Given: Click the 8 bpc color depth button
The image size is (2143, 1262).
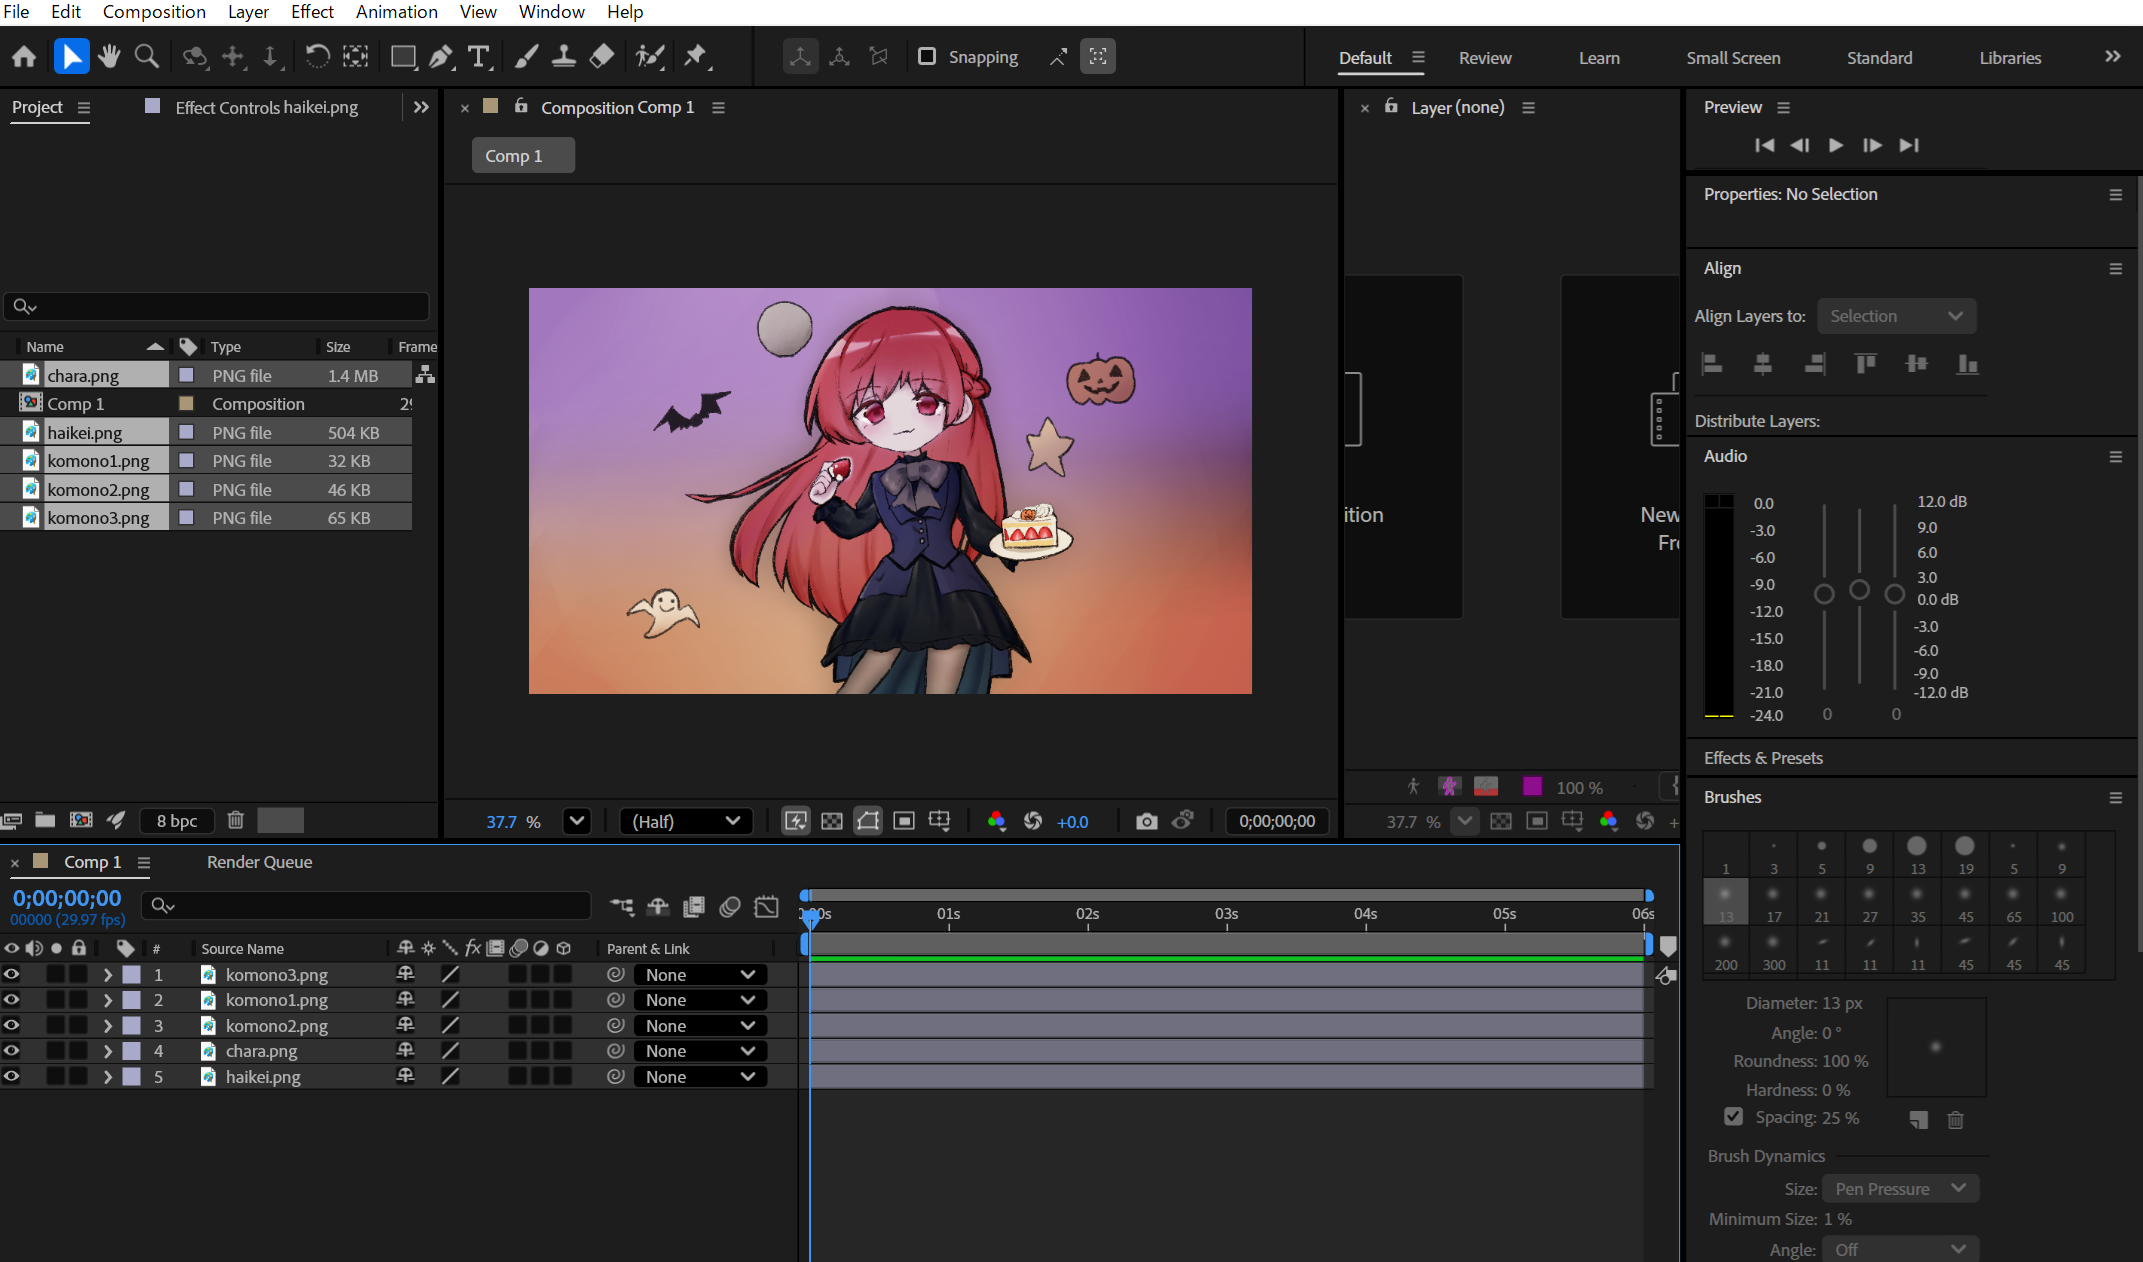Looking at the screenshot, I should tap(177, 821).
